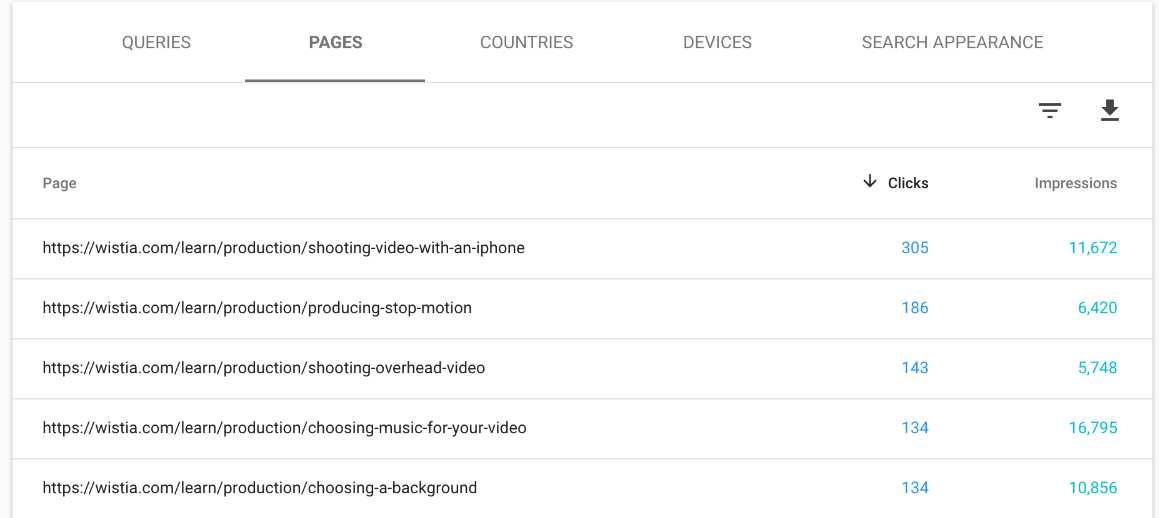The image size is (1159, 518).
Task: Click the Page column header
Action: pyautogui.click(x=59, y=183)
